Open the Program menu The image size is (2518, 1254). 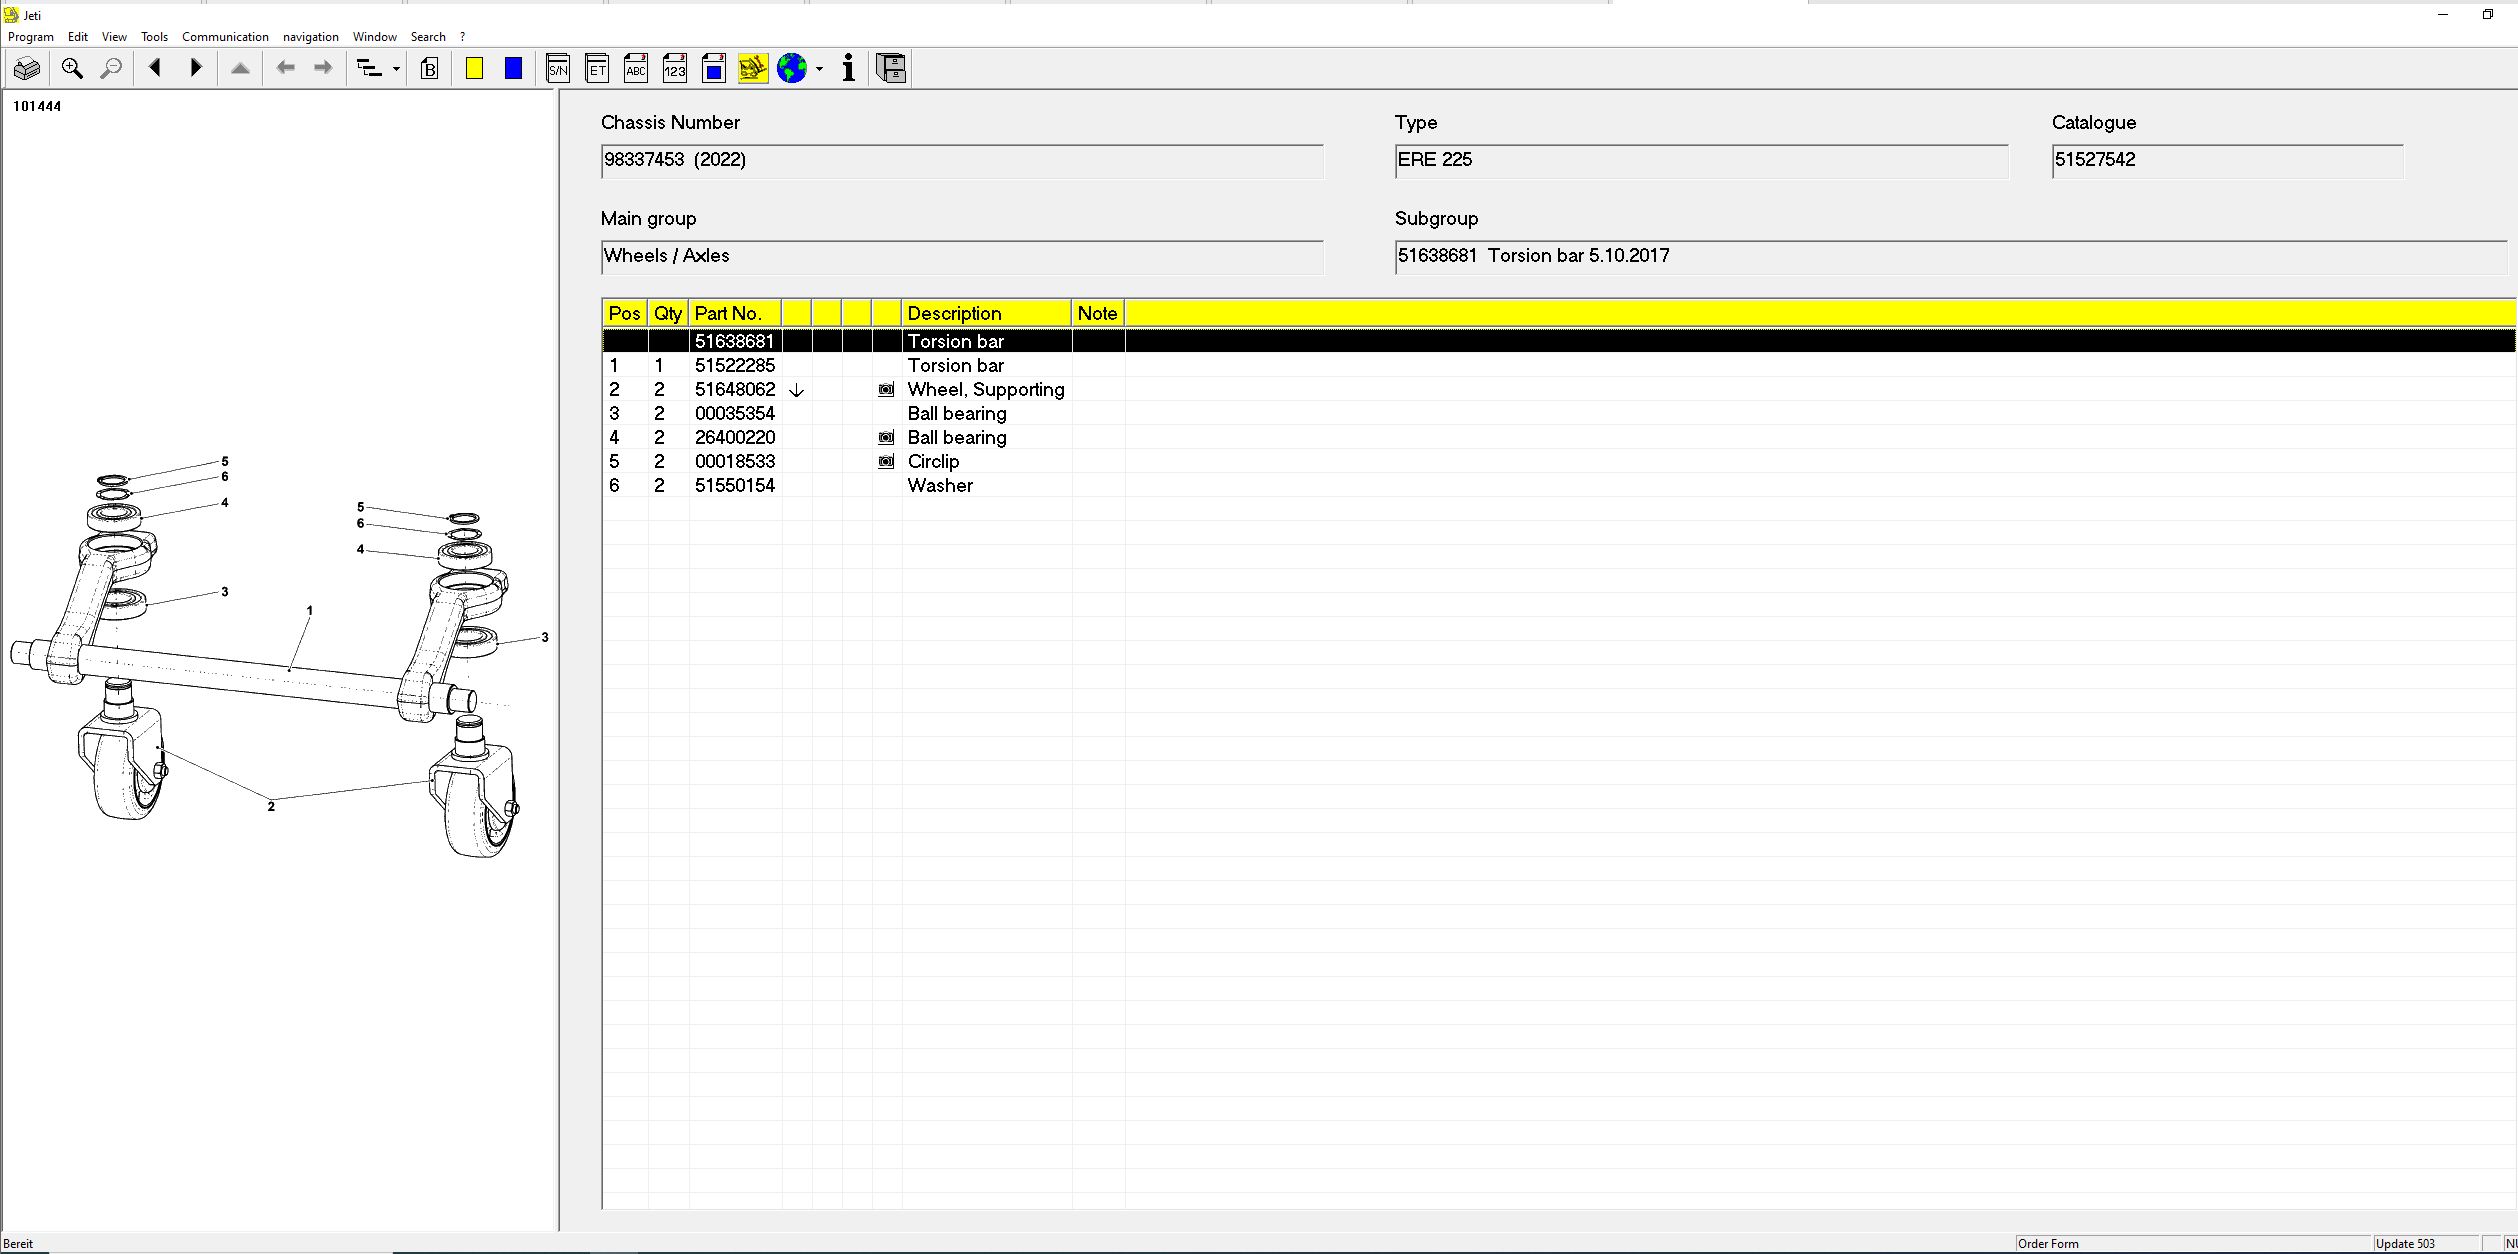(x=31, y=37)
